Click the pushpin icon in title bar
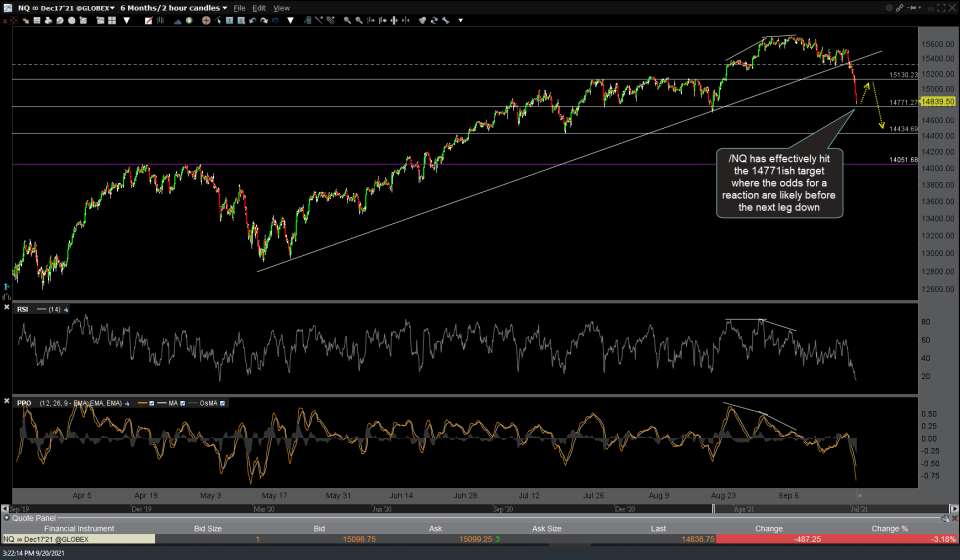960x560 pixels. (911, 7)
